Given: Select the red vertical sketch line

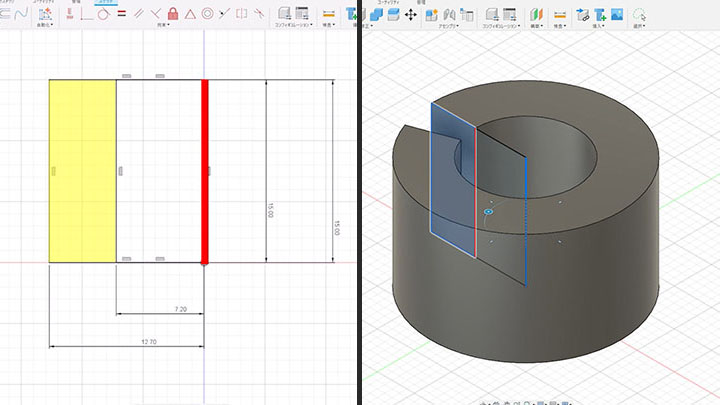Looking at the screenshot, I should pos(205,171).
